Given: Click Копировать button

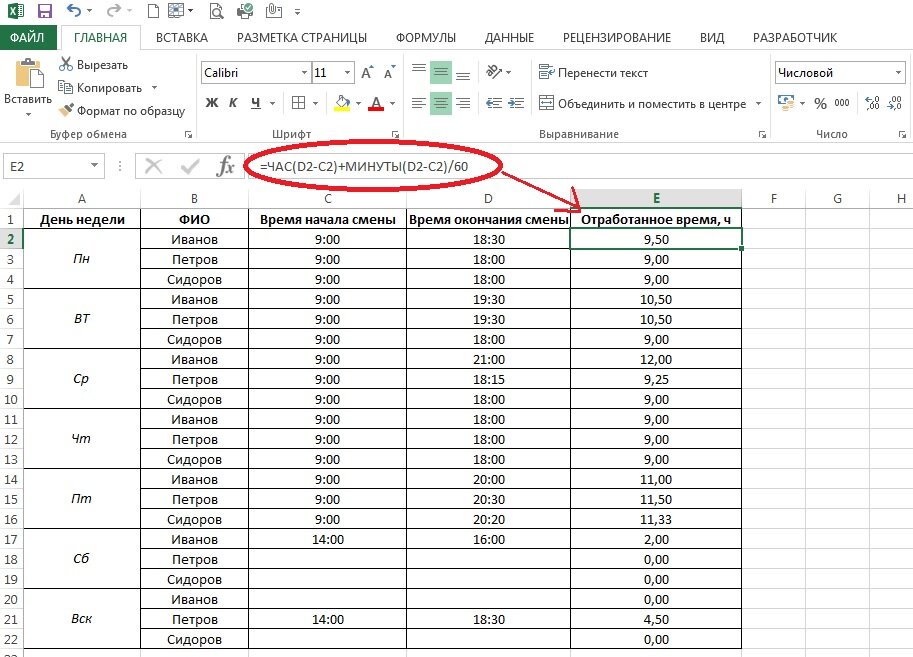Looking at the screenshot, I should point(100,88).
